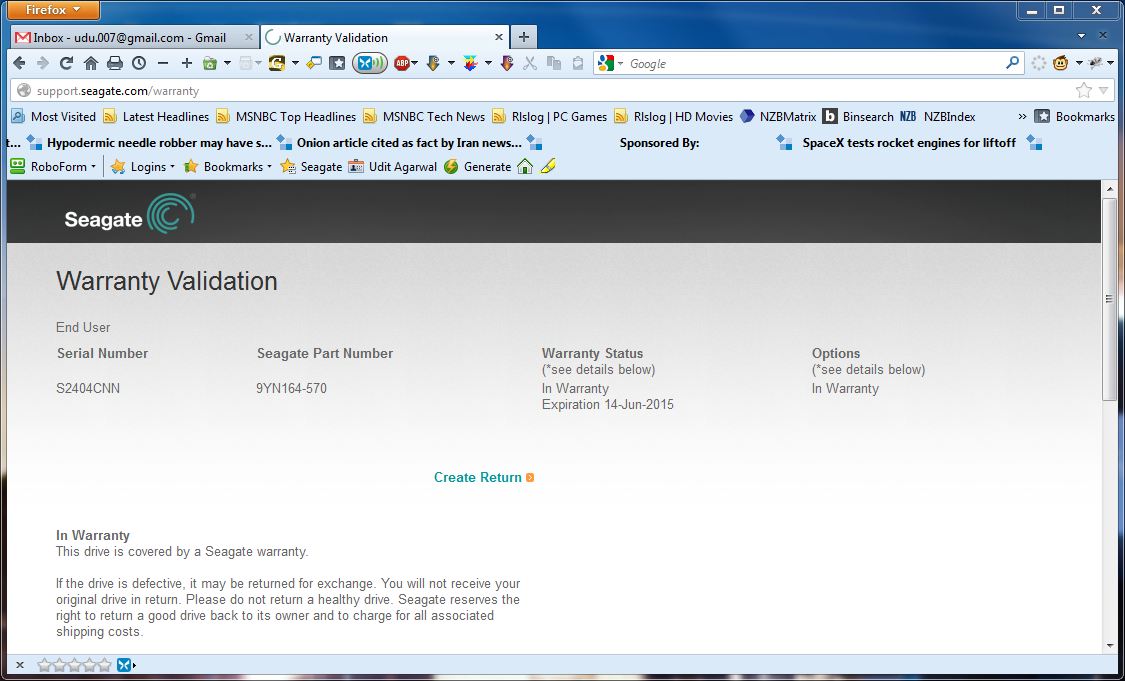
Task: Open a new tab
Action: 524,37
